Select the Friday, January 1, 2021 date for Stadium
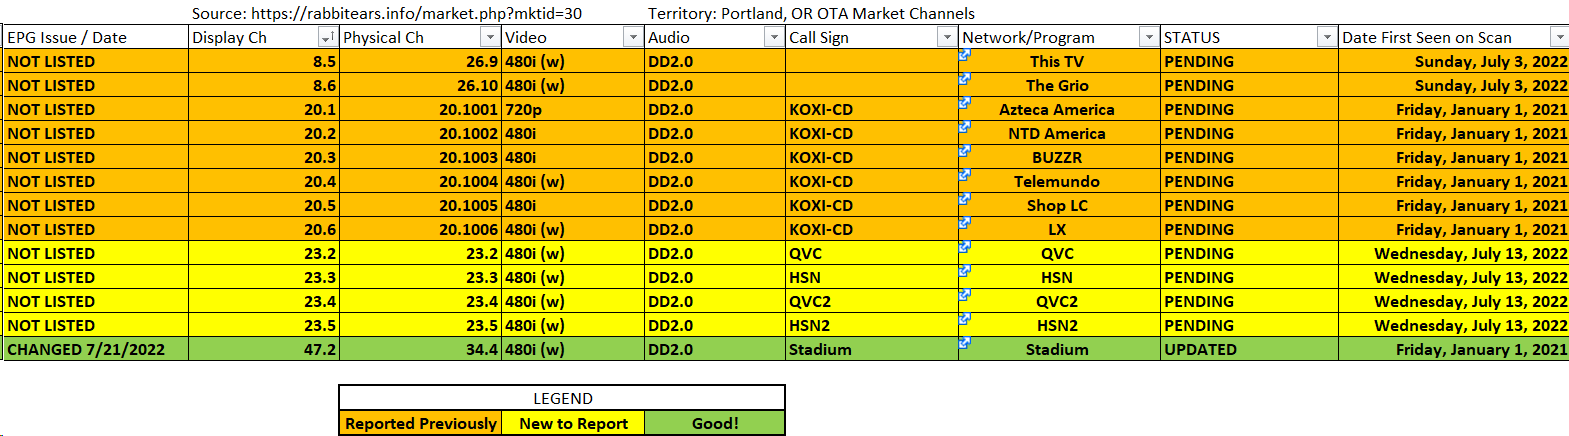 click(x=1454, y=349)
